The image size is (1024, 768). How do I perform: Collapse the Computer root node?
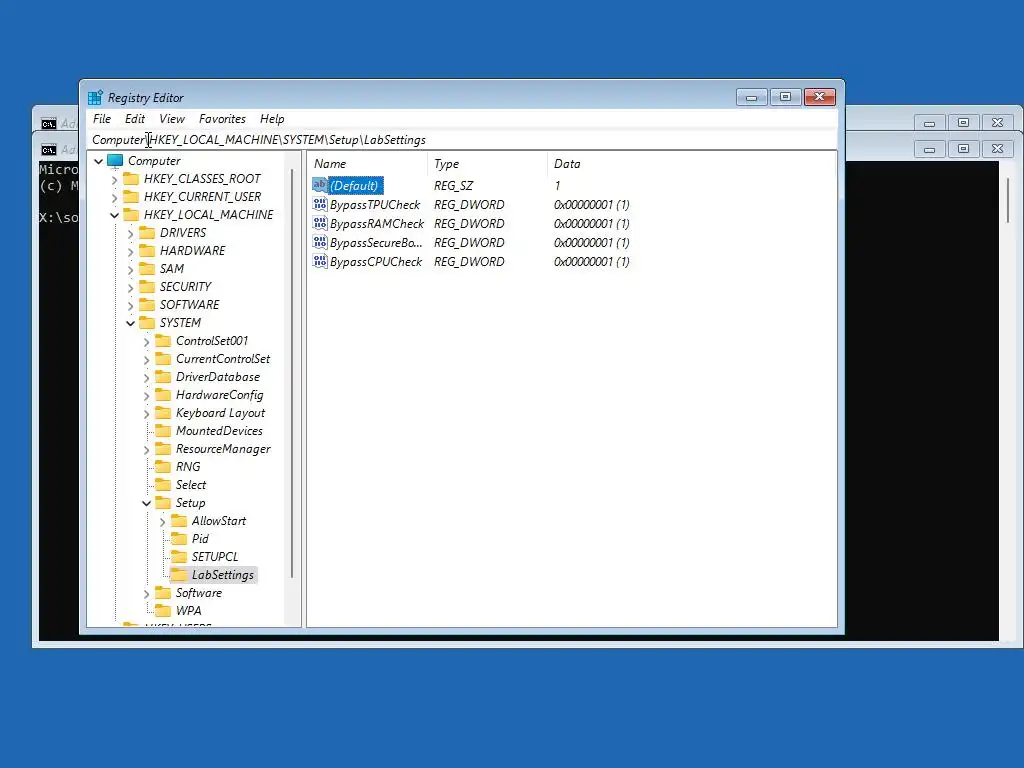99,161
